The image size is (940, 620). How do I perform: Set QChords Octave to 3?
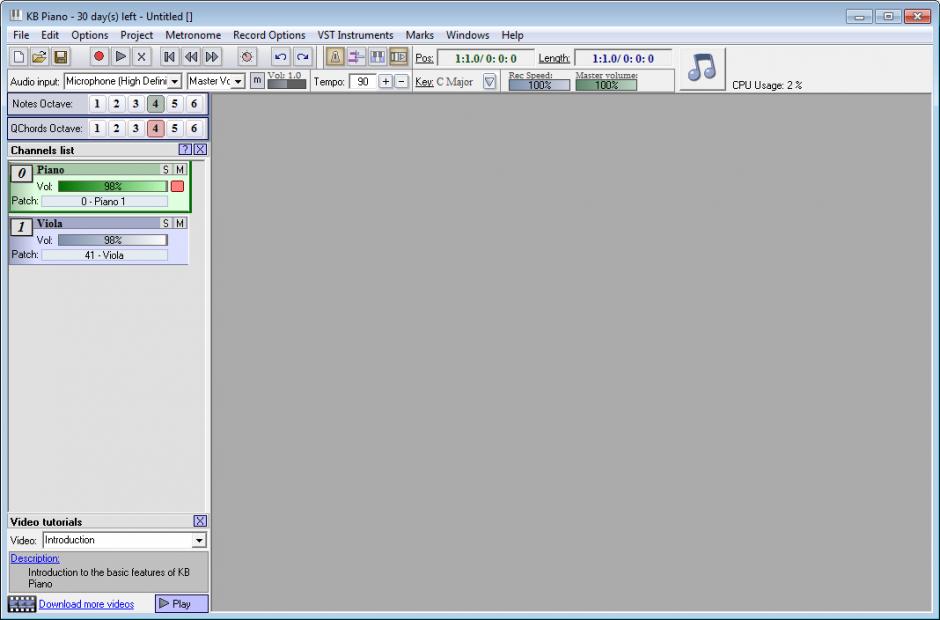click(x=135, y=128)
